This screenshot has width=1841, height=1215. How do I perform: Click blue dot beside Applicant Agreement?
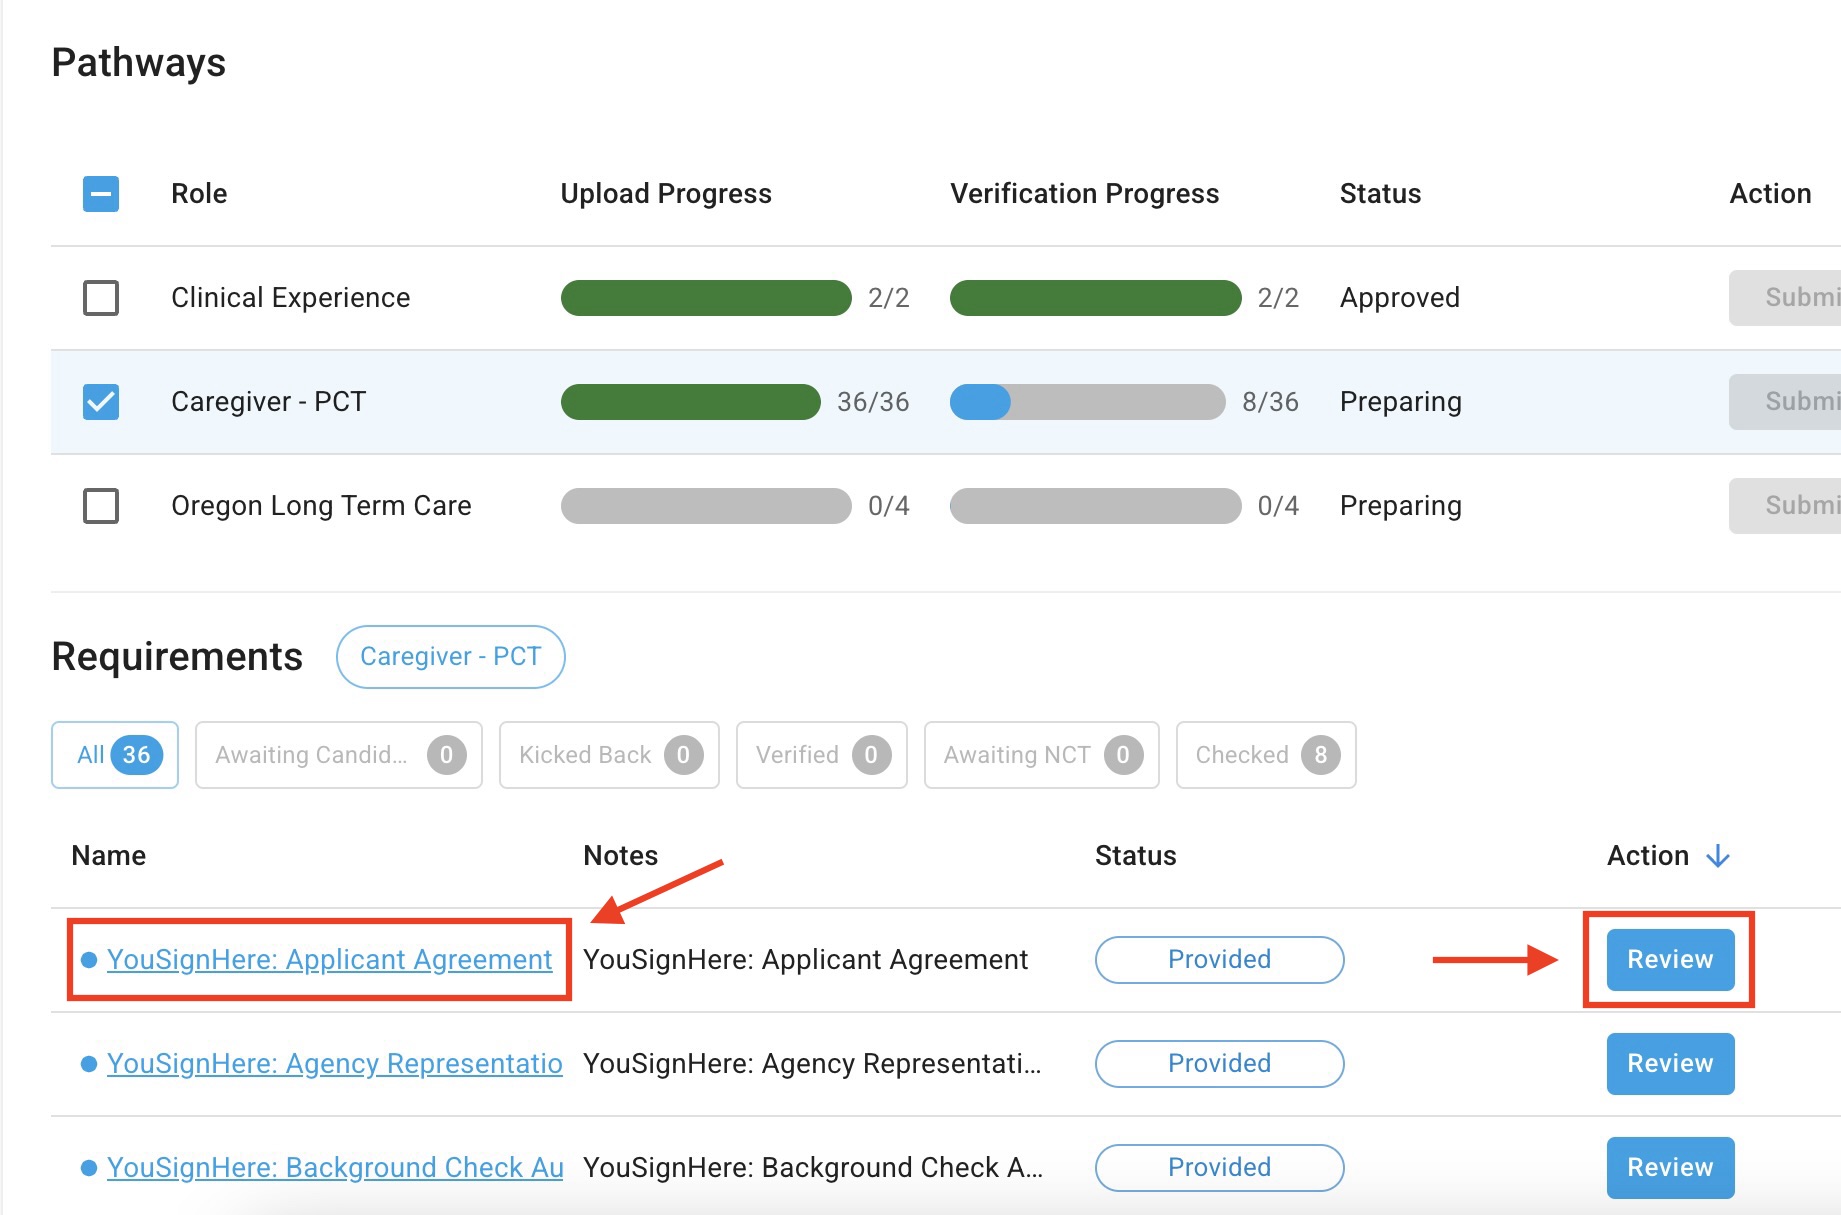click(x=89, y=960)
